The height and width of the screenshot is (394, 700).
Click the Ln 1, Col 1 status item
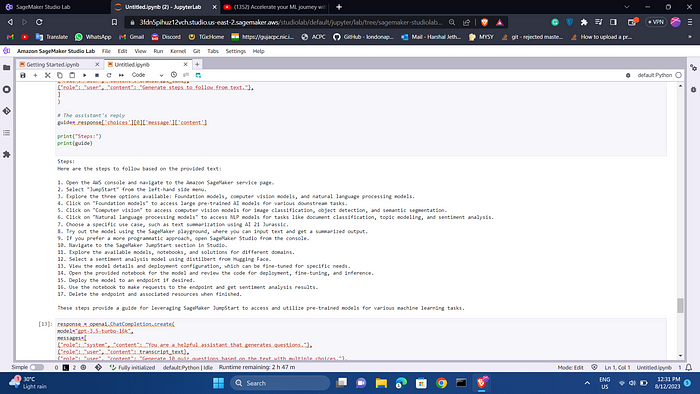tap(617, 368)
